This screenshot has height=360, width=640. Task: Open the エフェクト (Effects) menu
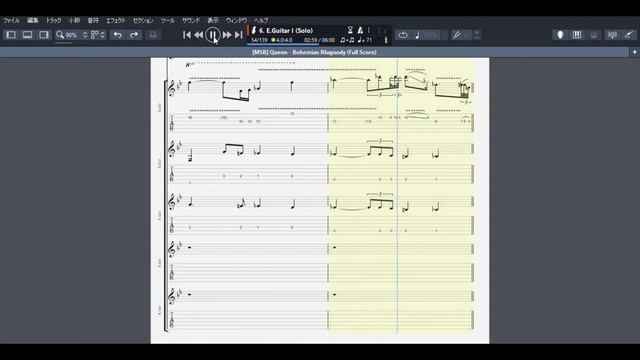(x=116, y=20)
